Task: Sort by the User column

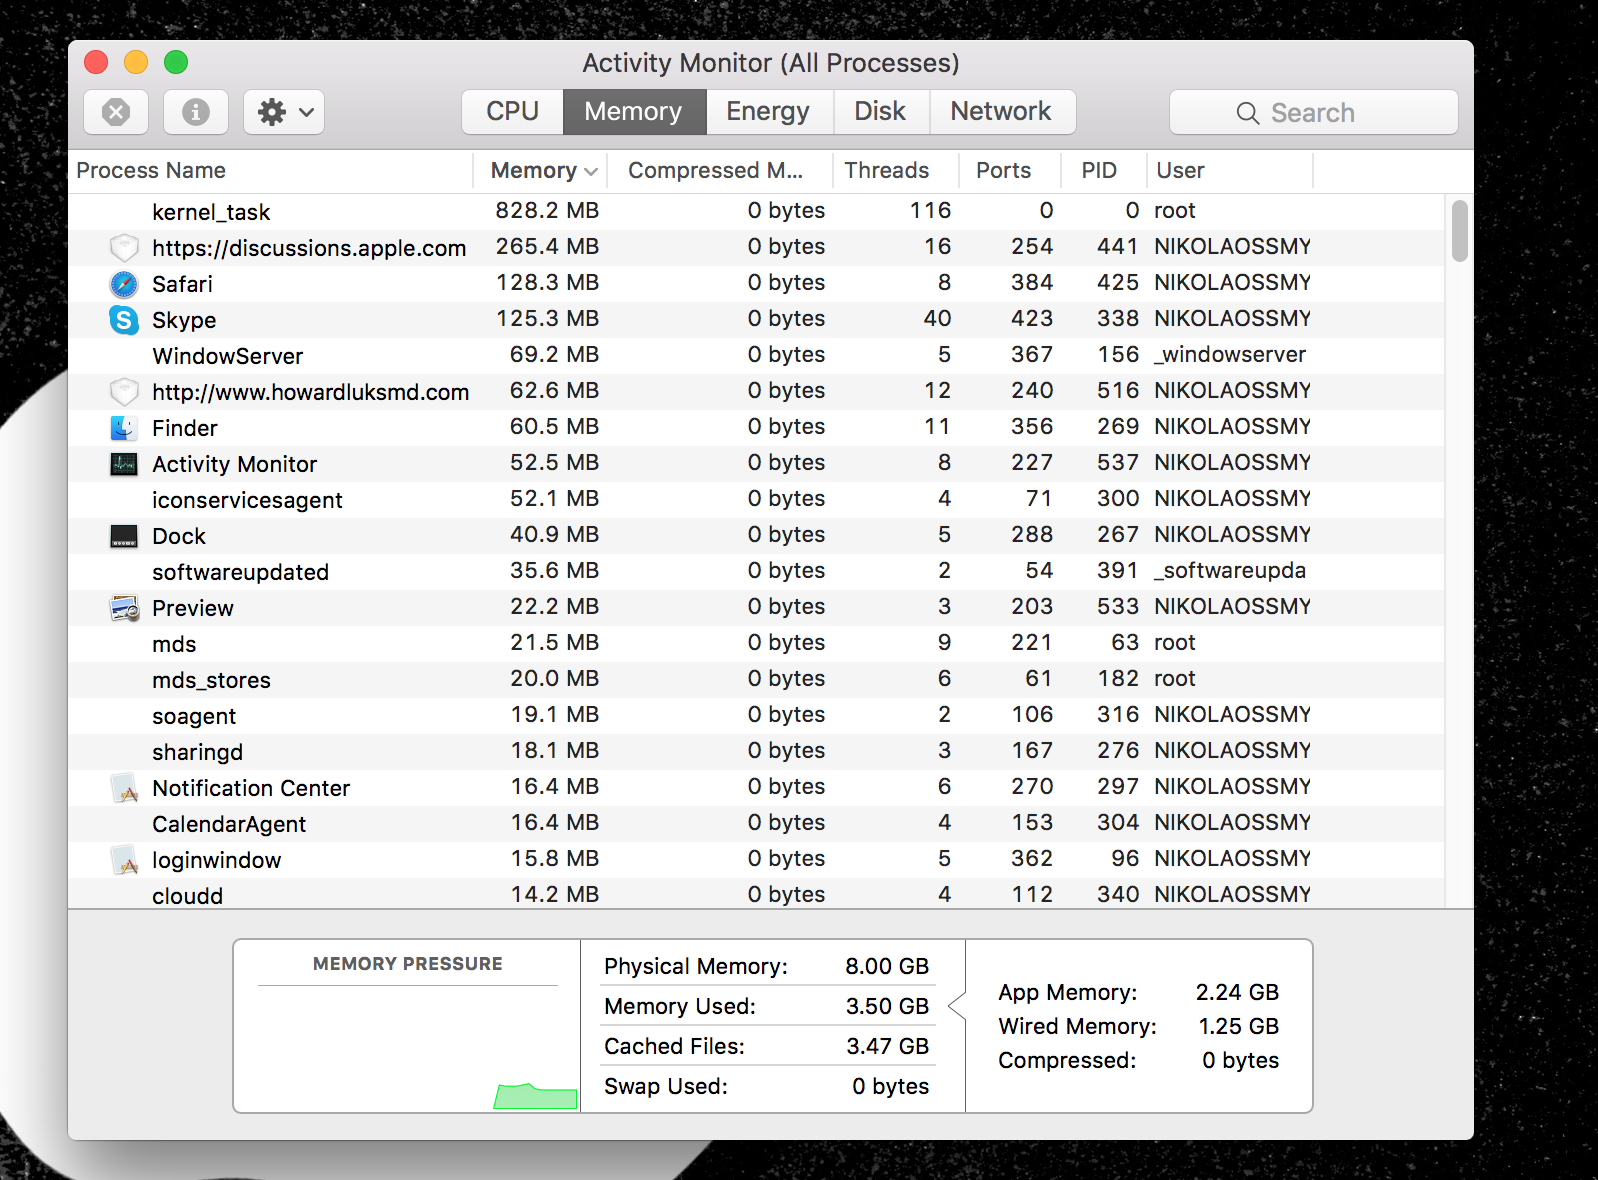Action: 1230,171
